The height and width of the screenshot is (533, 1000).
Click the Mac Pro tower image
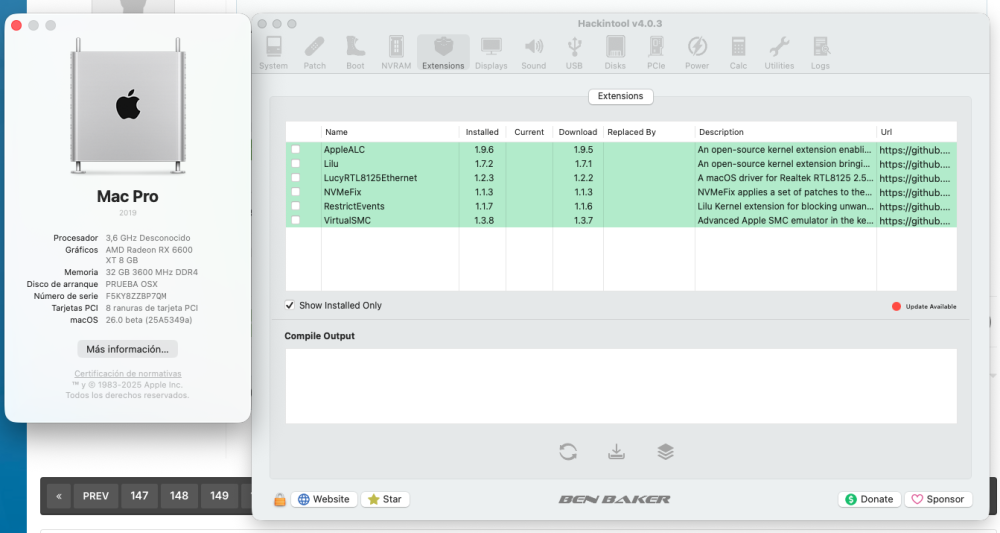pos(128,105)
